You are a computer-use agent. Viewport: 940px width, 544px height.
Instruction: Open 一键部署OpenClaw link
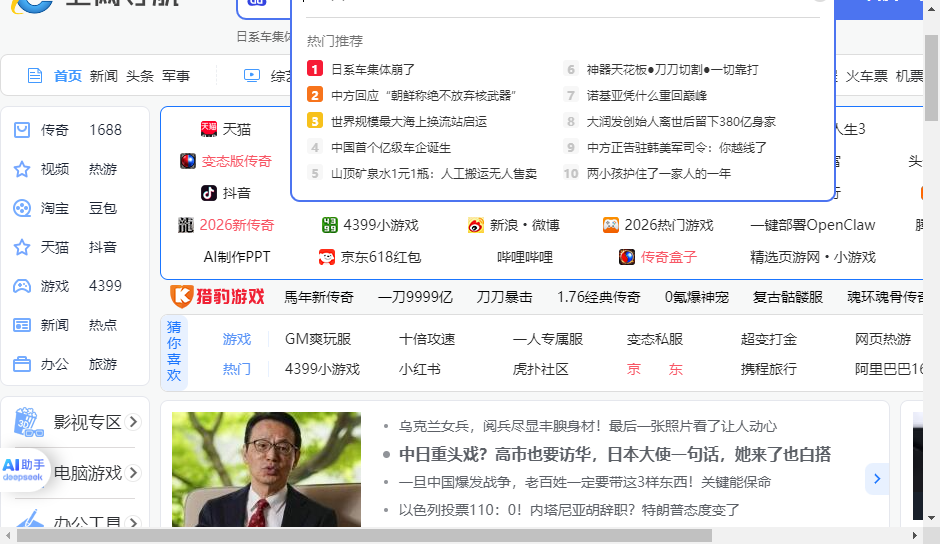pos(813,225)
